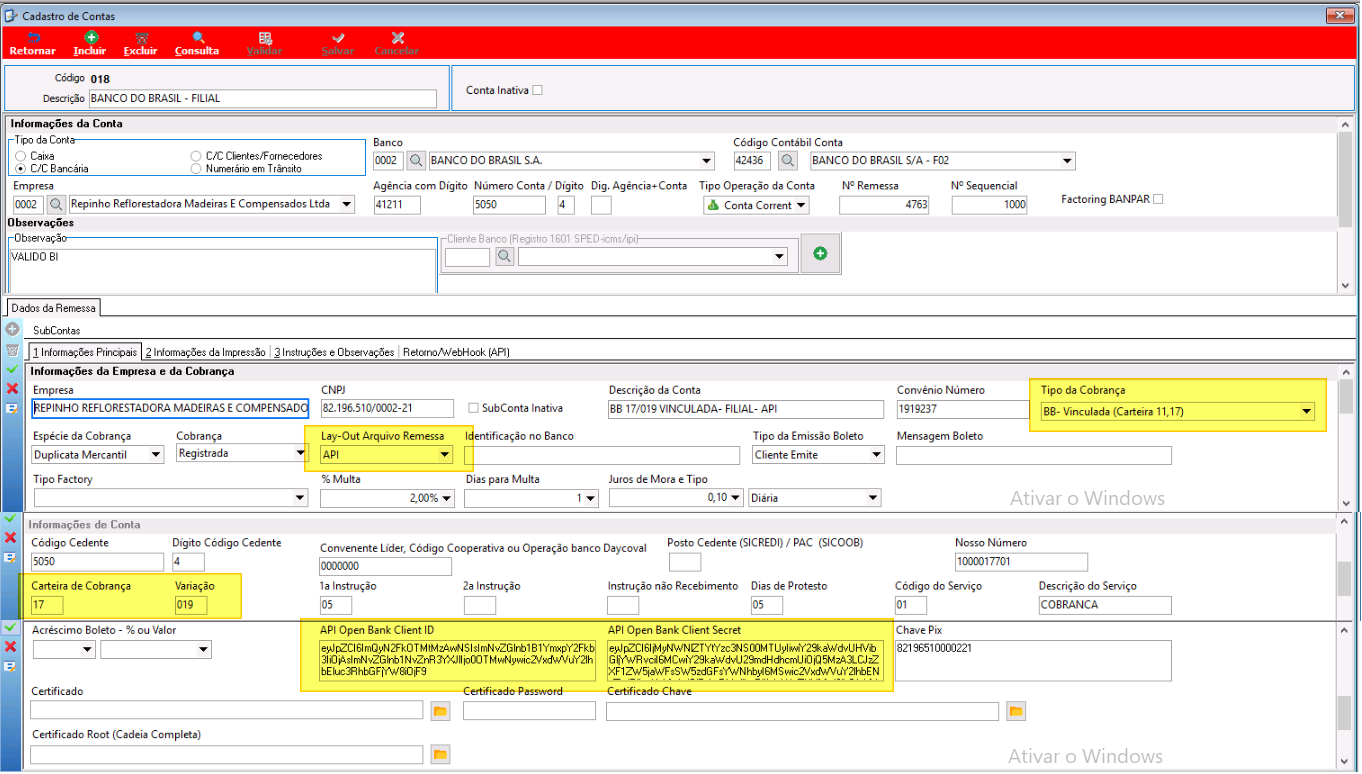Open the Lay-Out Arquivo Remessa dropdown
The height and width of the screenshot is (774, 1362).
coord(445,455)
